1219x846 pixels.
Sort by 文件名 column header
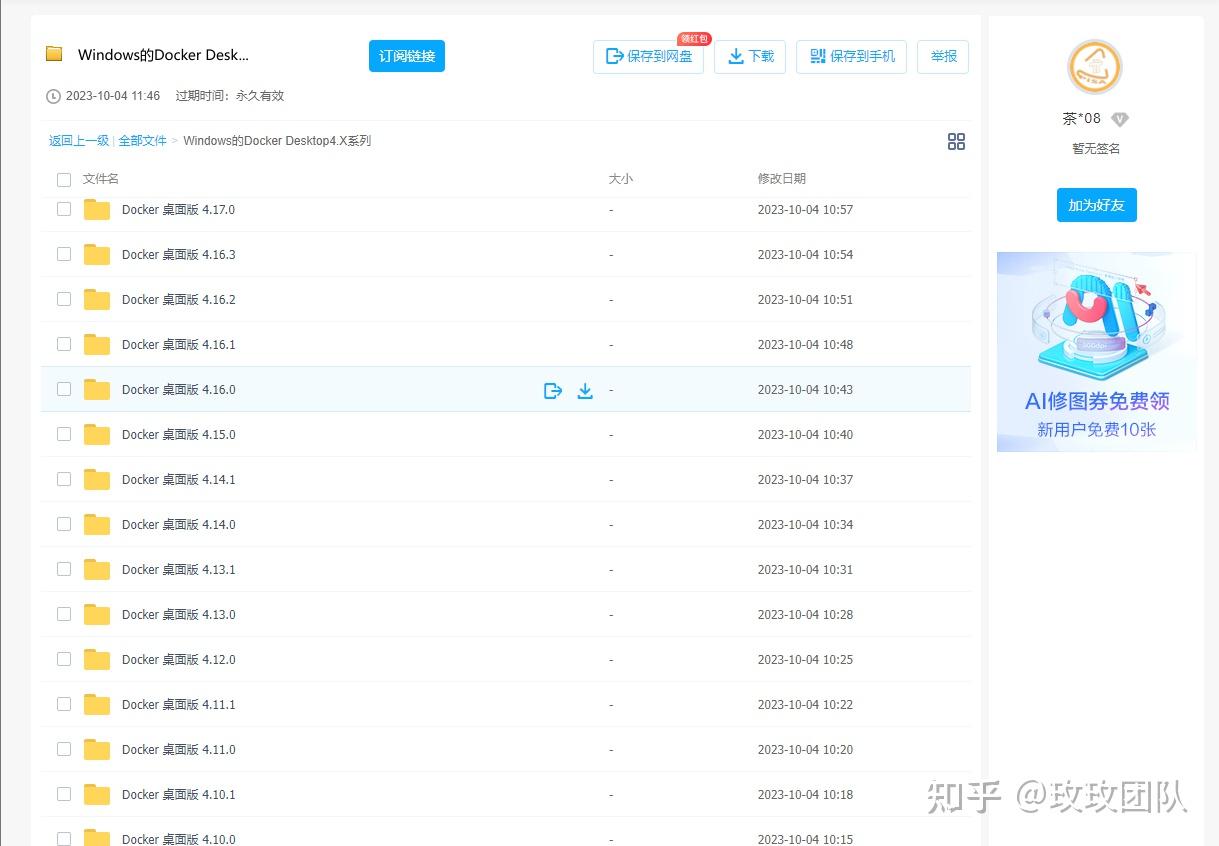pos(101,179)
